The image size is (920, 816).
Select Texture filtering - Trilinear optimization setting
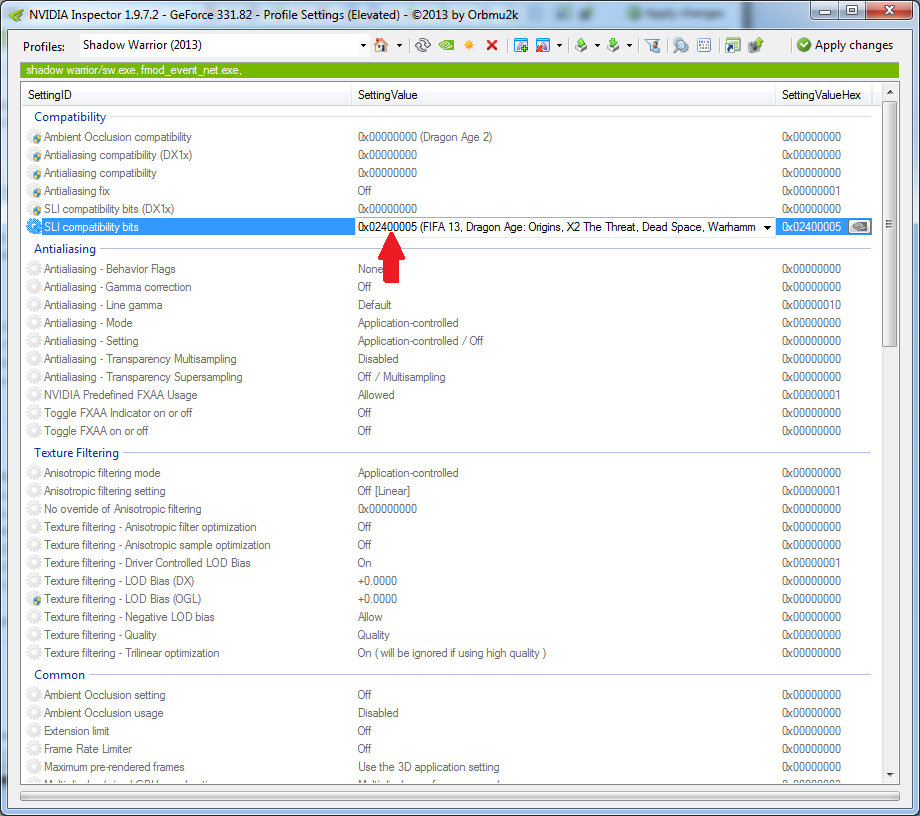(x=131, y=653)
